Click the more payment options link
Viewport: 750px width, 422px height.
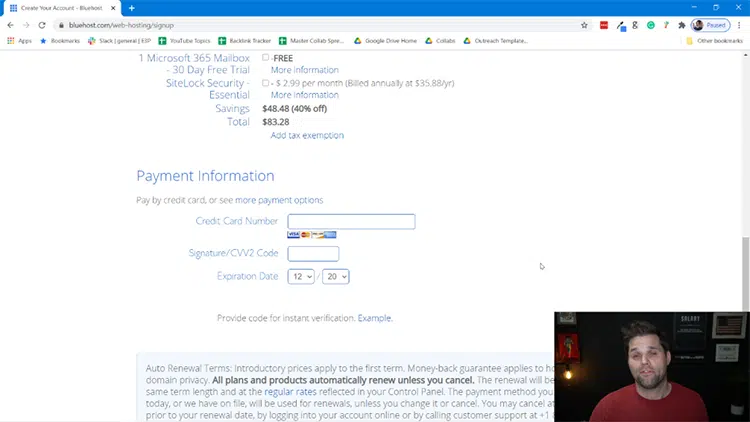coord(279,200)
